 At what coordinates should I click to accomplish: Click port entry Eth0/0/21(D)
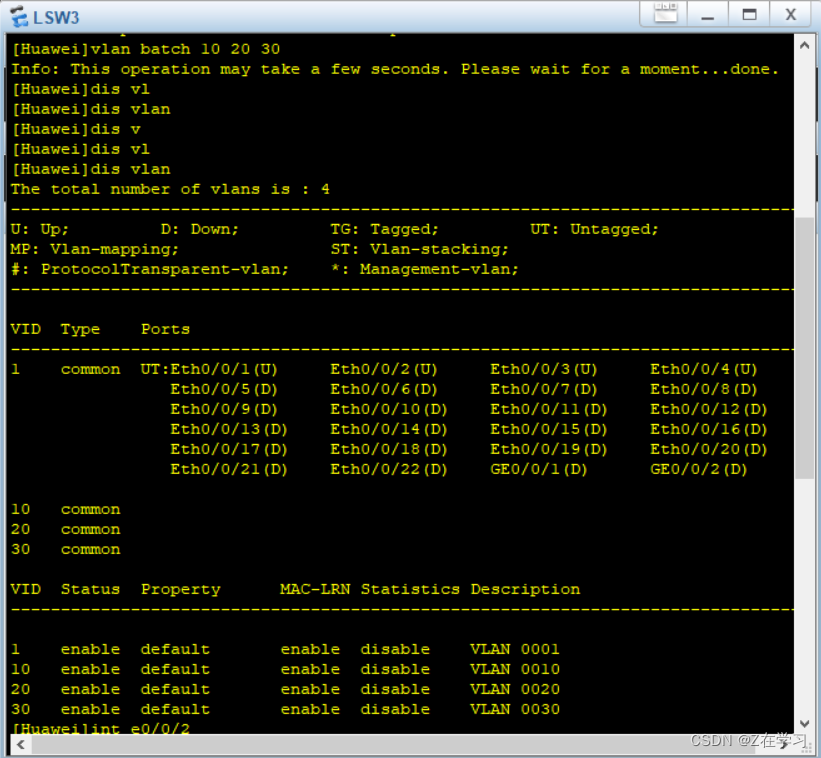[229, 469]
